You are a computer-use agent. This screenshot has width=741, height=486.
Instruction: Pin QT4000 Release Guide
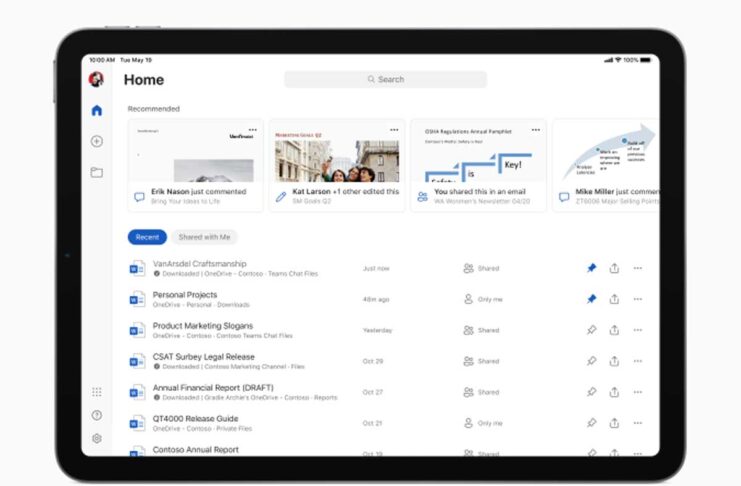592,423
